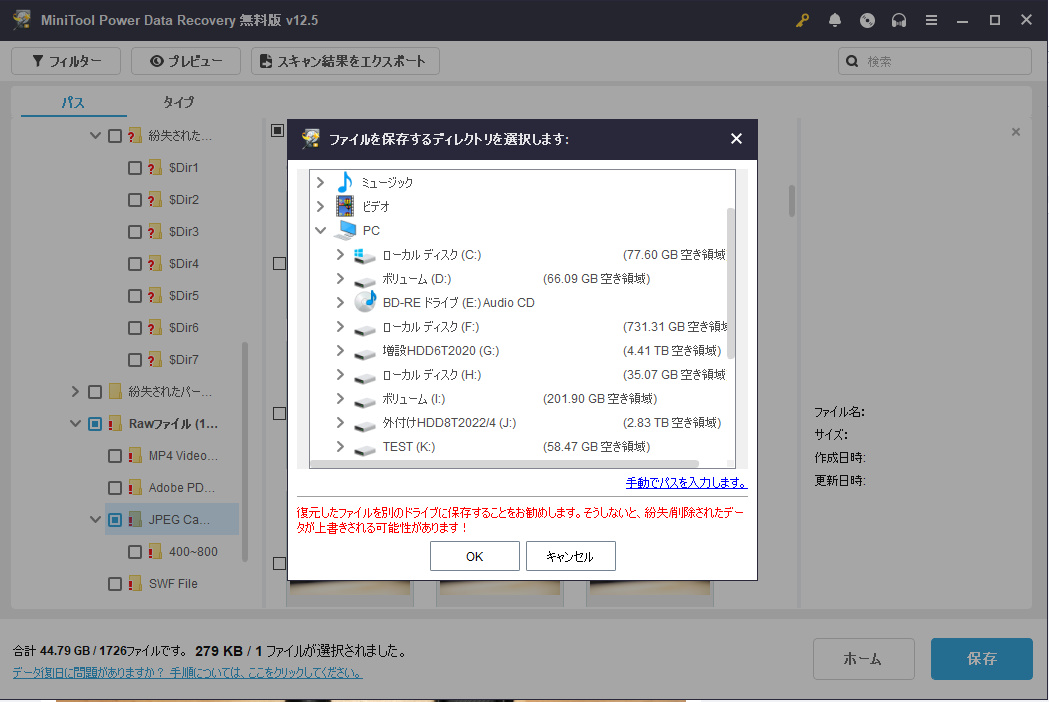Click the キャンセル button
Screen dimensions: 1049x702
[x=571, y=556]
